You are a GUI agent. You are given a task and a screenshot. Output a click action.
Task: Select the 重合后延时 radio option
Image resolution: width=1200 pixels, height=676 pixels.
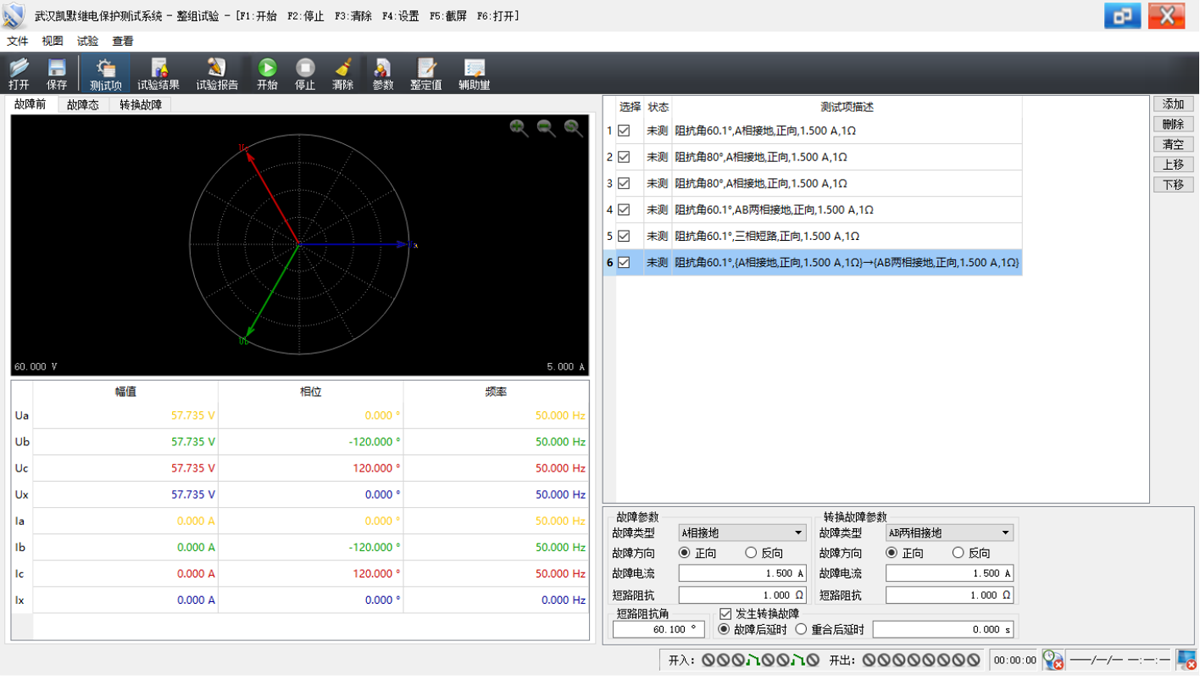click(801, 630)
